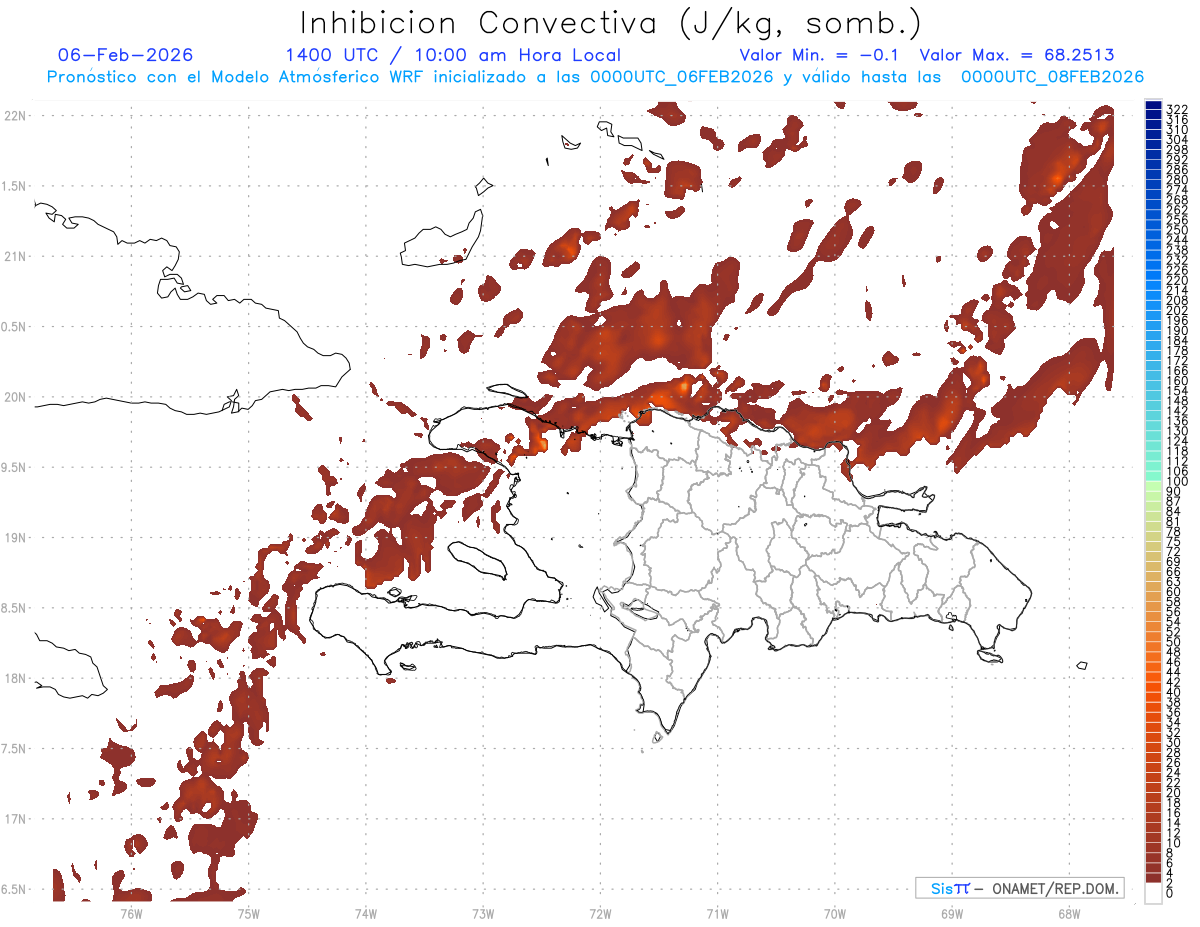This screenshot has width=1200, height=927.
Task: Click the title 'Inhibicion Convectiva (J/kg, somb.)'
Action: tap(611, 24)
